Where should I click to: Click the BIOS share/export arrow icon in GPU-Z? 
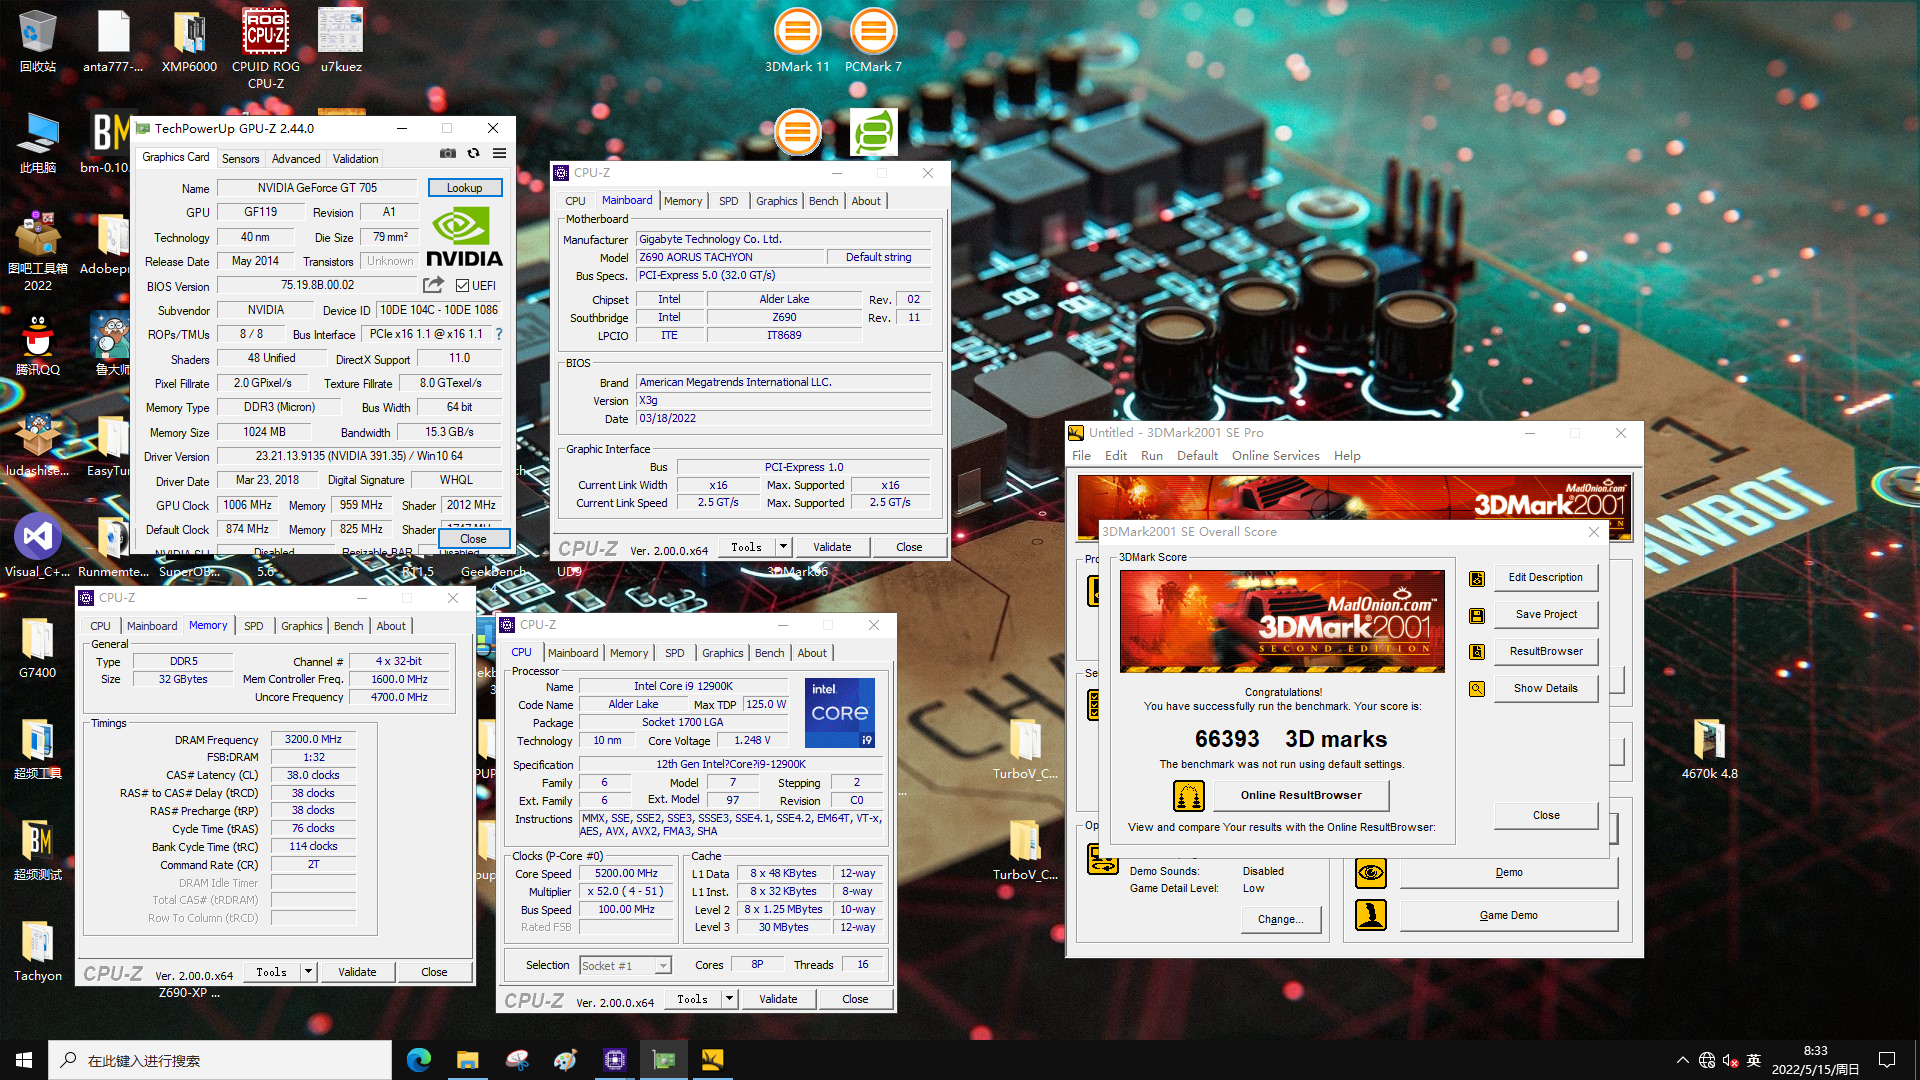(x=433, y=285)
